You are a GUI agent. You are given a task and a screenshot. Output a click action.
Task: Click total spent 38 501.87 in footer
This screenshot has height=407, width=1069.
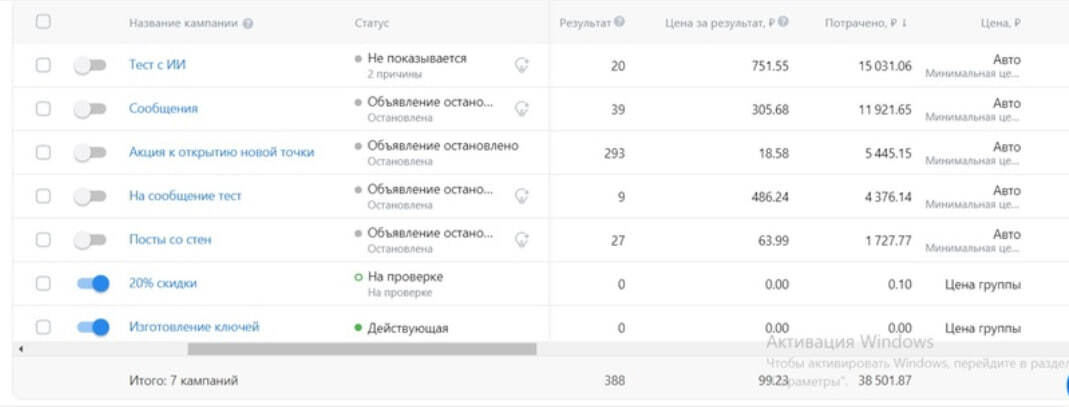pos(884,381)
